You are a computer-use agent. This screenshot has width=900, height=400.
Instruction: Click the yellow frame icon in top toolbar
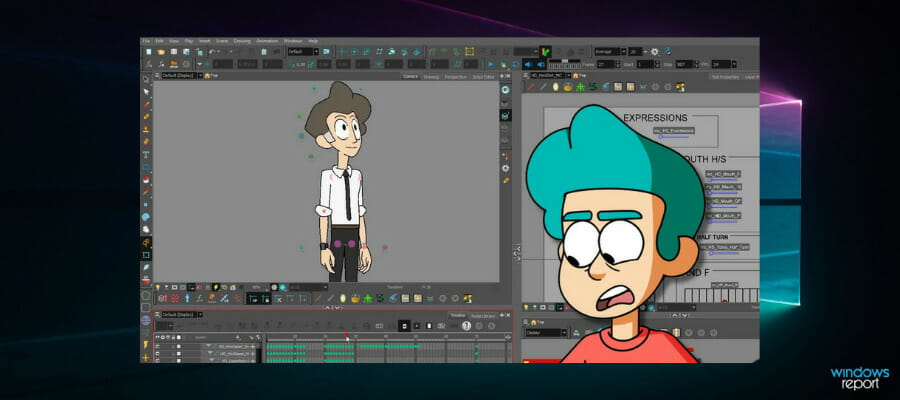470,52
